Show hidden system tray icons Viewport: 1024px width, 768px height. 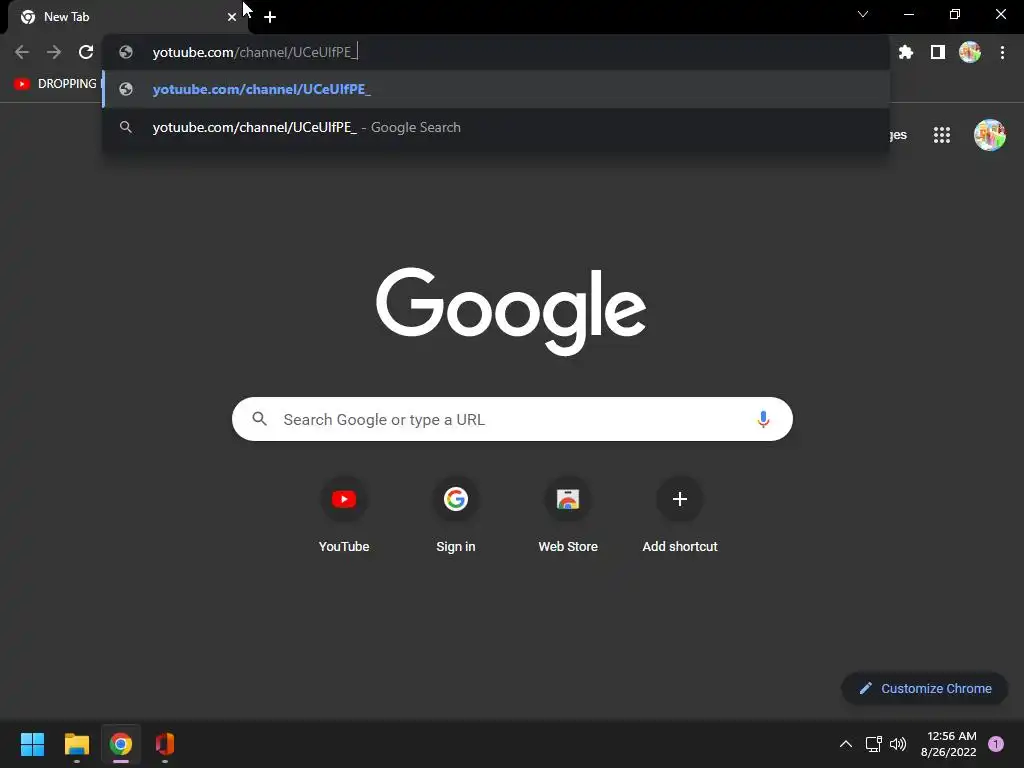846,744
